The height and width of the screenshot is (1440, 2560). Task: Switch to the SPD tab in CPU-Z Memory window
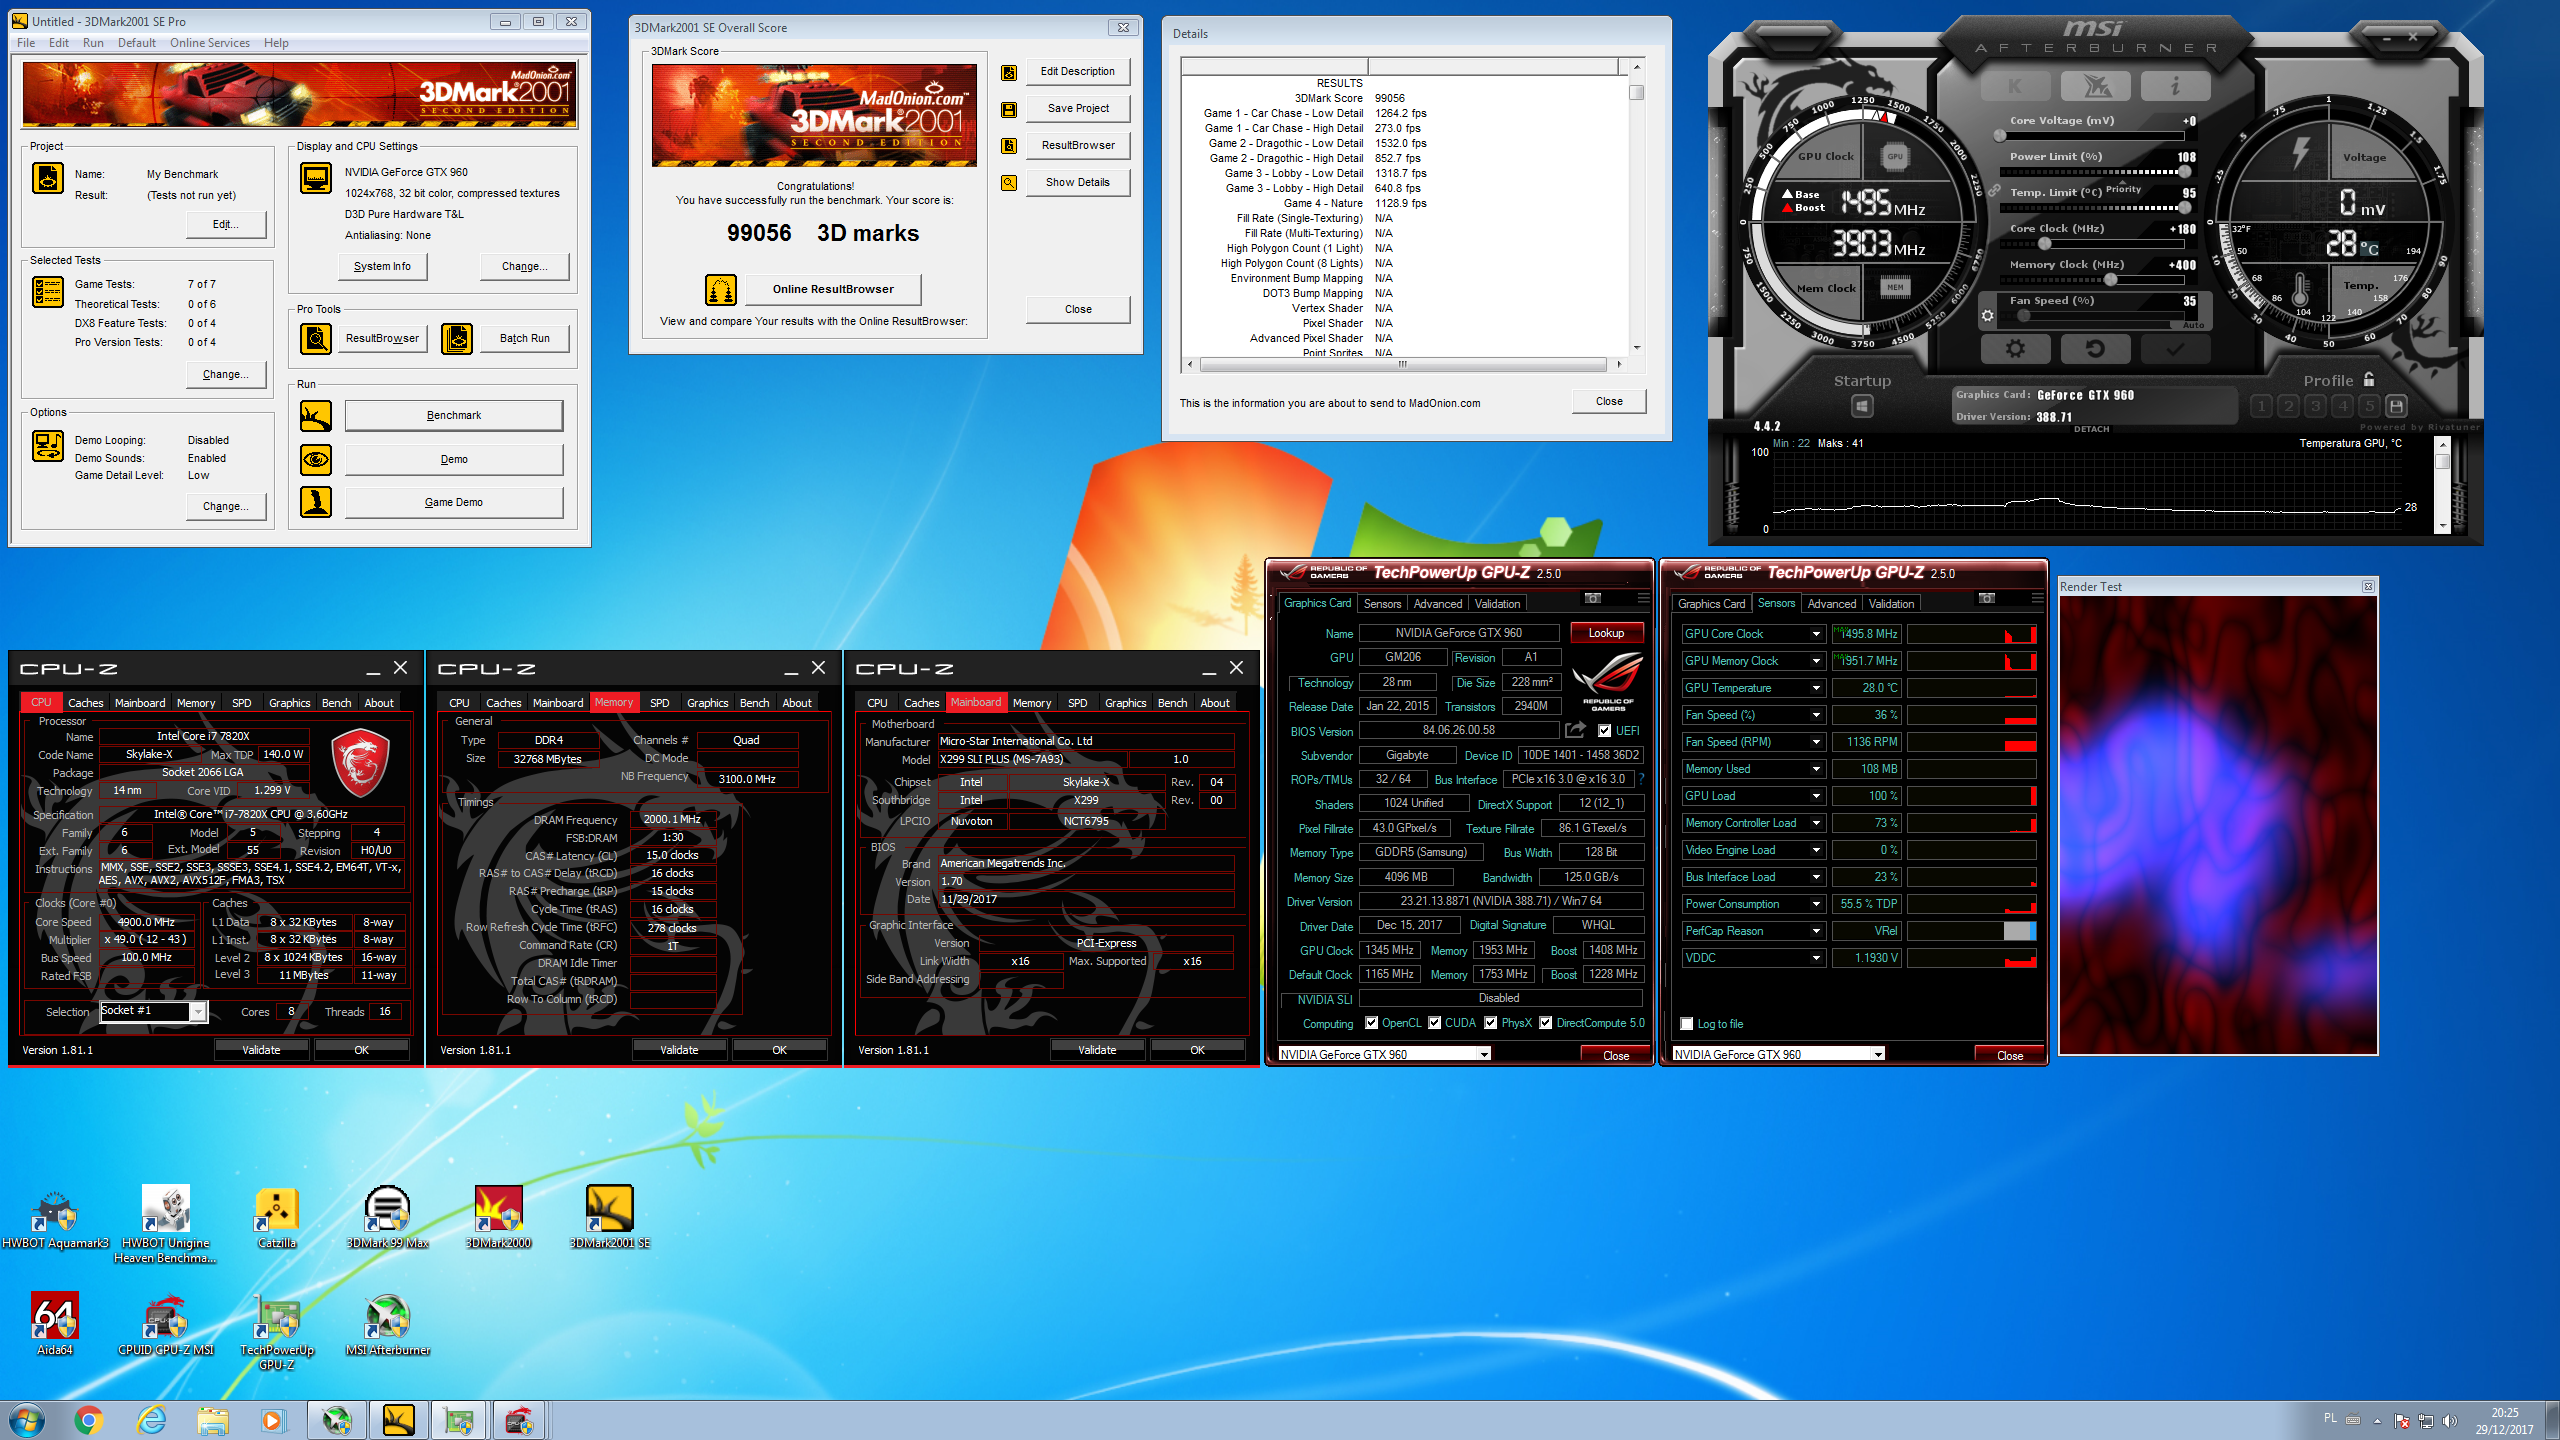click(659, 703)
